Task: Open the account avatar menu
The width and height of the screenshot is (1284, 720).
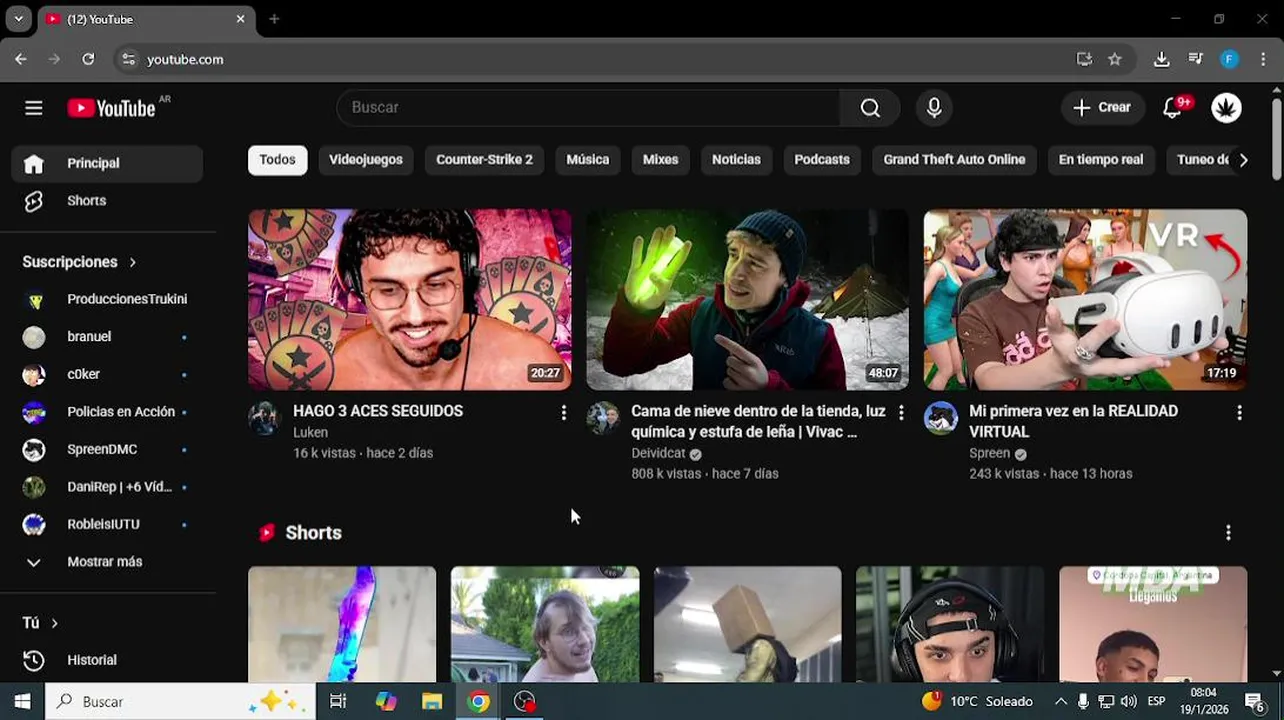Action: point(1226,108)
